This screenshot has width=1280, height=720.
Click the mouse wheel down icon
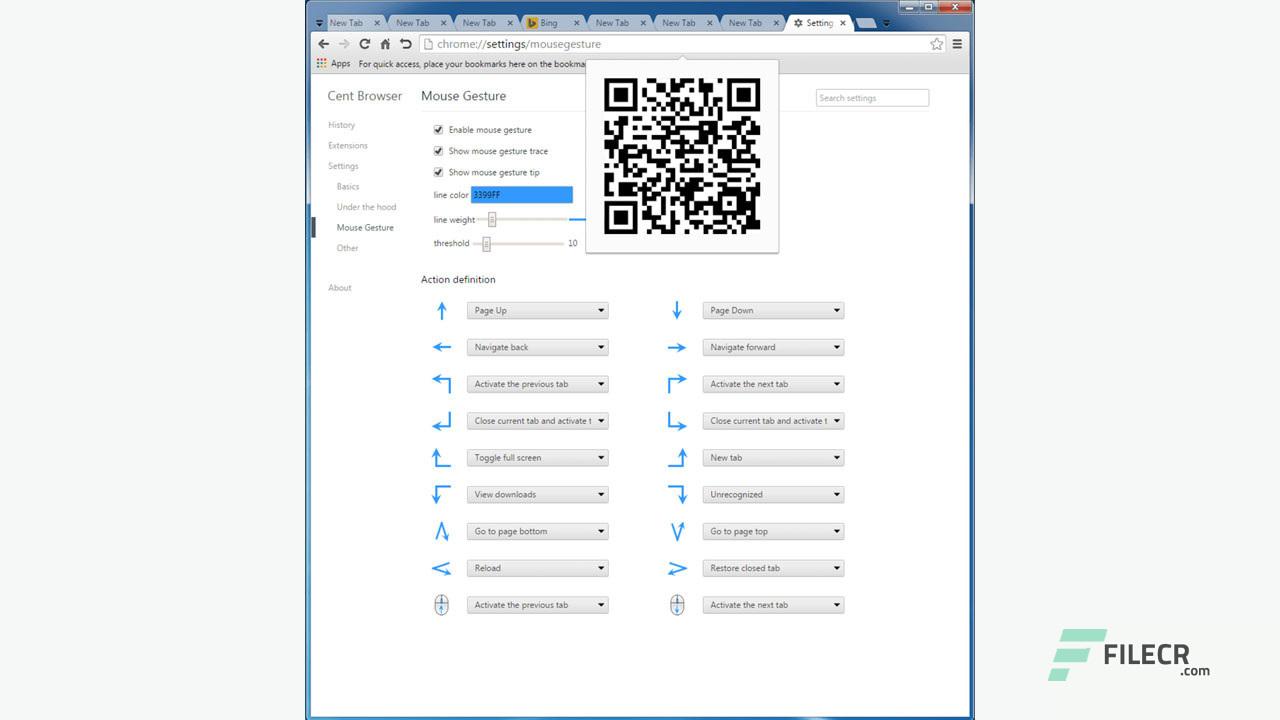click(x=677, y=605)
